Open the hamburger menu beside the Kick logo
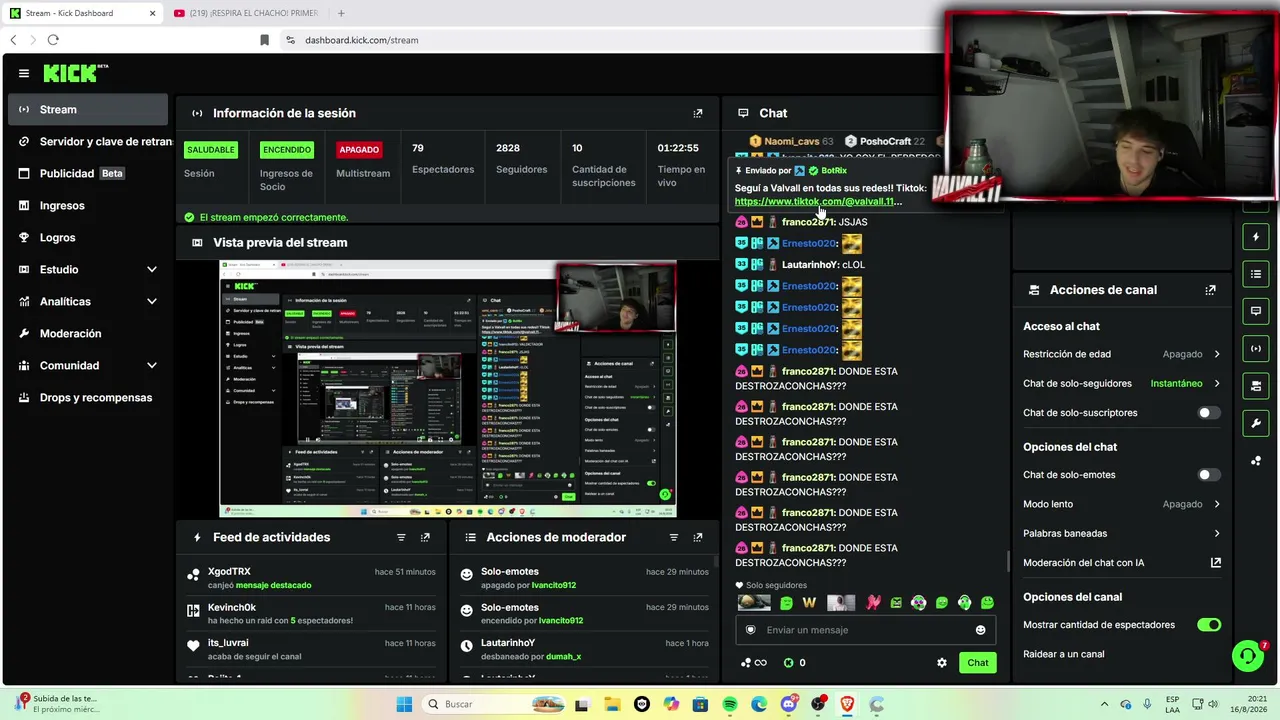Screen dimensions: 1280x720 click(x=24, y=73)
